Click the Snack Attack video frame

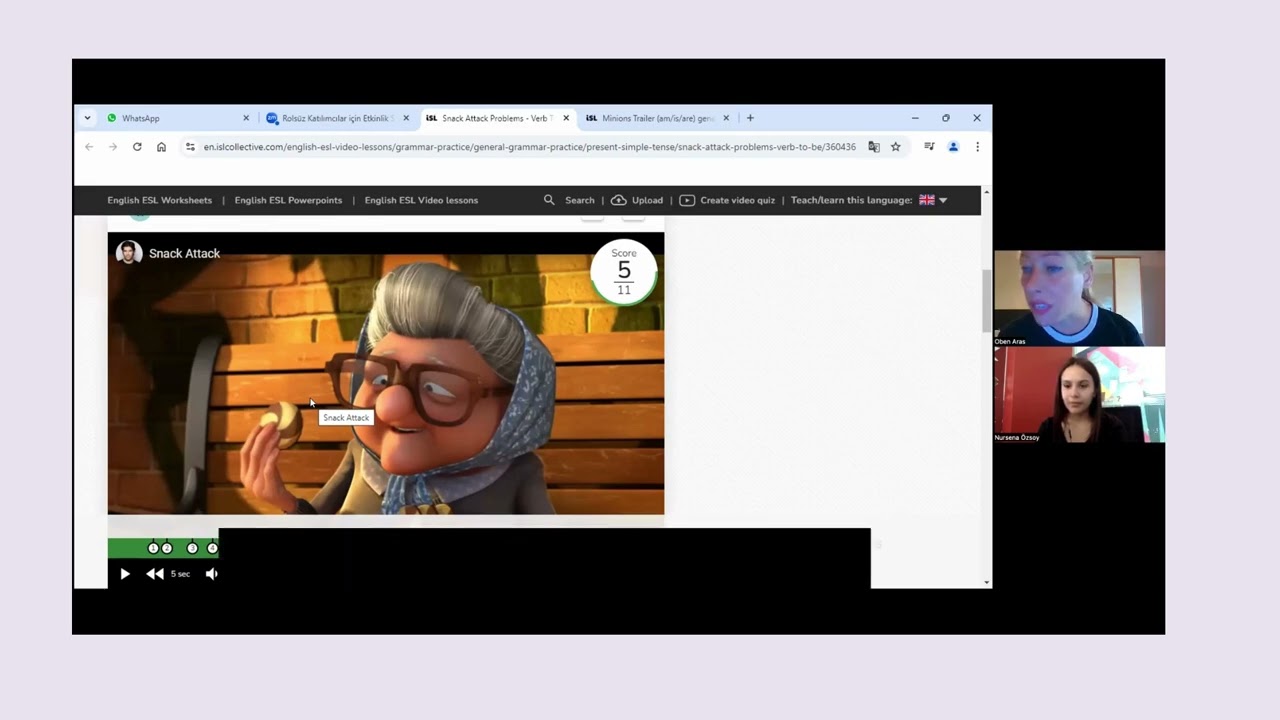386,373
